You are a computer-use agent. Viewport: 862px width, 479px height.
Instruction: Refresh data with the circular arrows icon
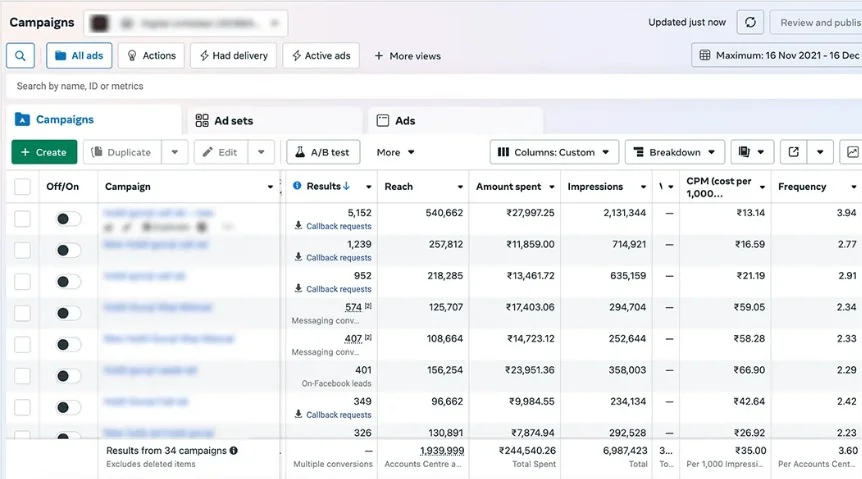[750, 23]
